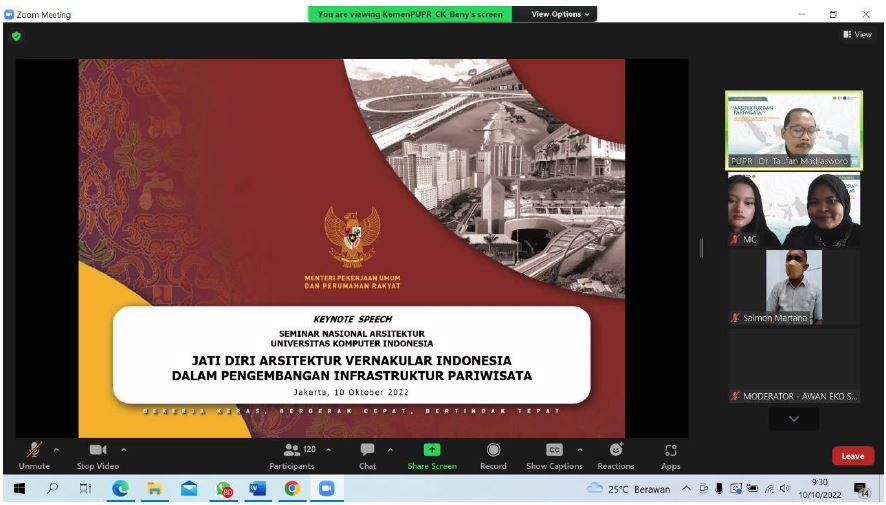Click the green encryption shield icon
Image resolution: width=886 pixels, height=505 pixels.
point(16,36)
